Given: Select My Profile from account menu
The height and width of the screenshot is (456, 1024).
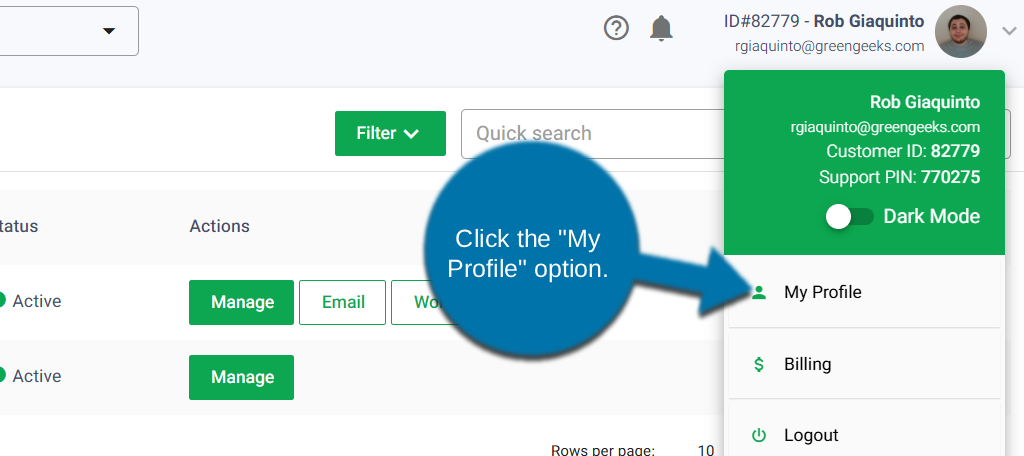Looking at the screenshot, I should pyautogui.click(x=822, y=293).
